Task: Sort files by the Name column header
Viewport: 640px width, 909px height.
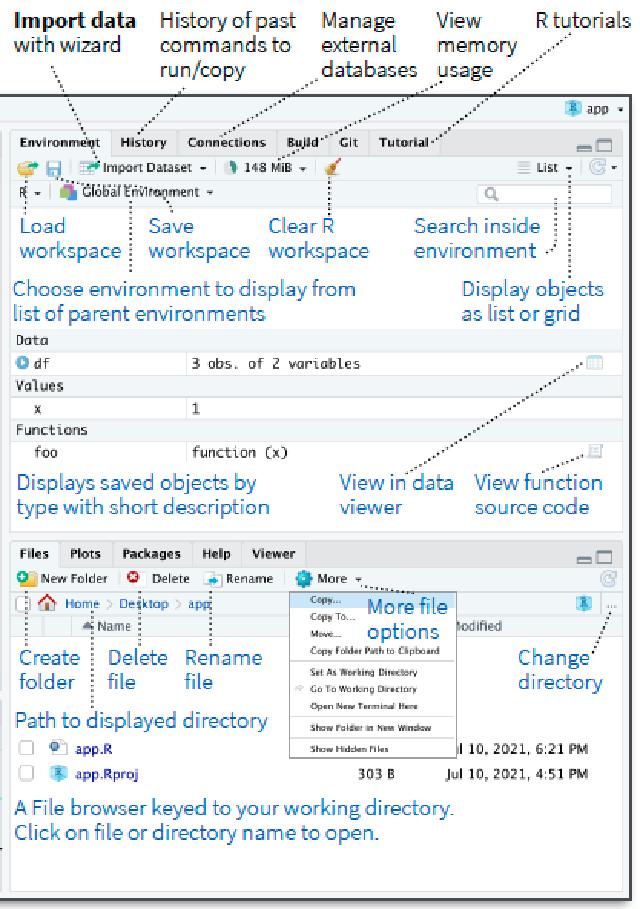Action: (114, 626)
